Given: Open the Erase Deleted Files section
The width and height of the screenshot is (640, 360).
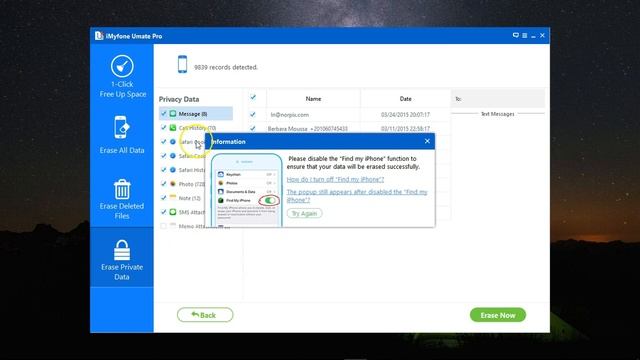Looking at the screenshot, I should [x=122, y=200].
